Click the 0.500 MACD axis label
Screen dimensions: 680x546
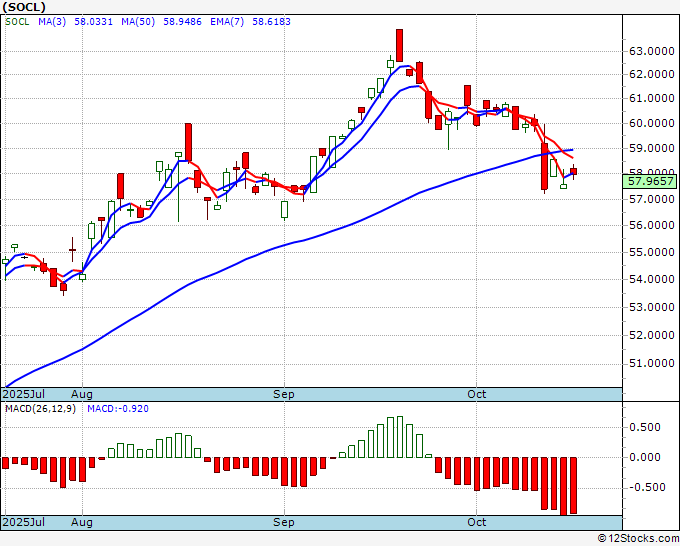pos(644,428)
